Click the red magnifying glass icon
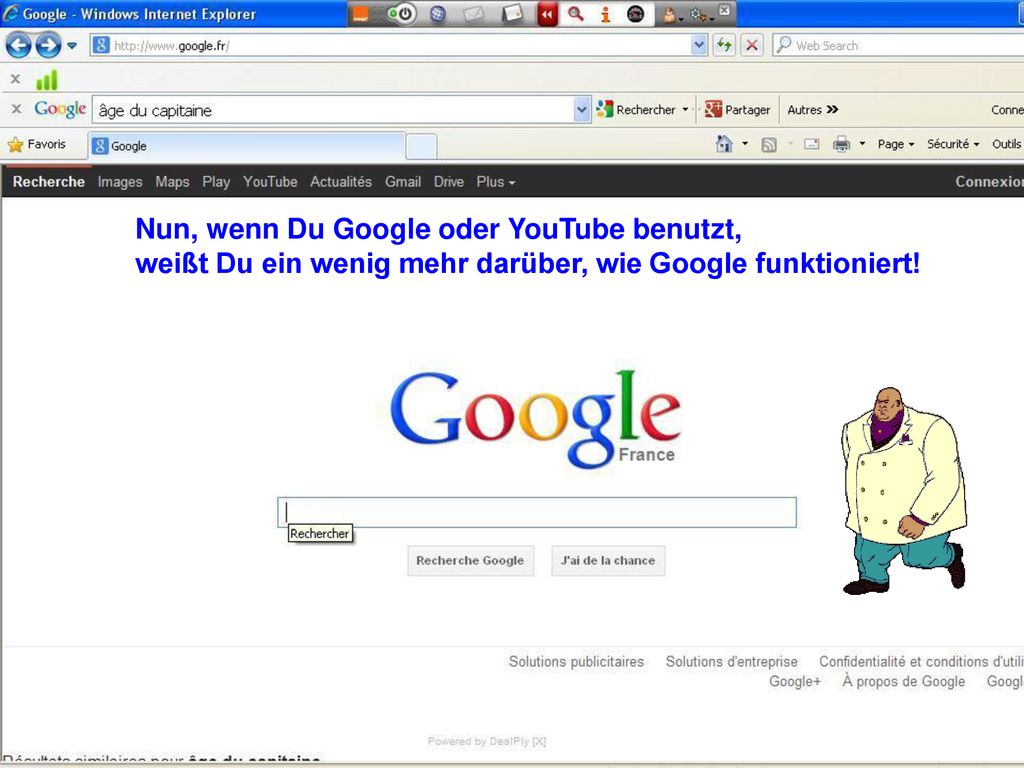Screen dimensions: 1024x768 pyautogui.click(x=575, y=14)
